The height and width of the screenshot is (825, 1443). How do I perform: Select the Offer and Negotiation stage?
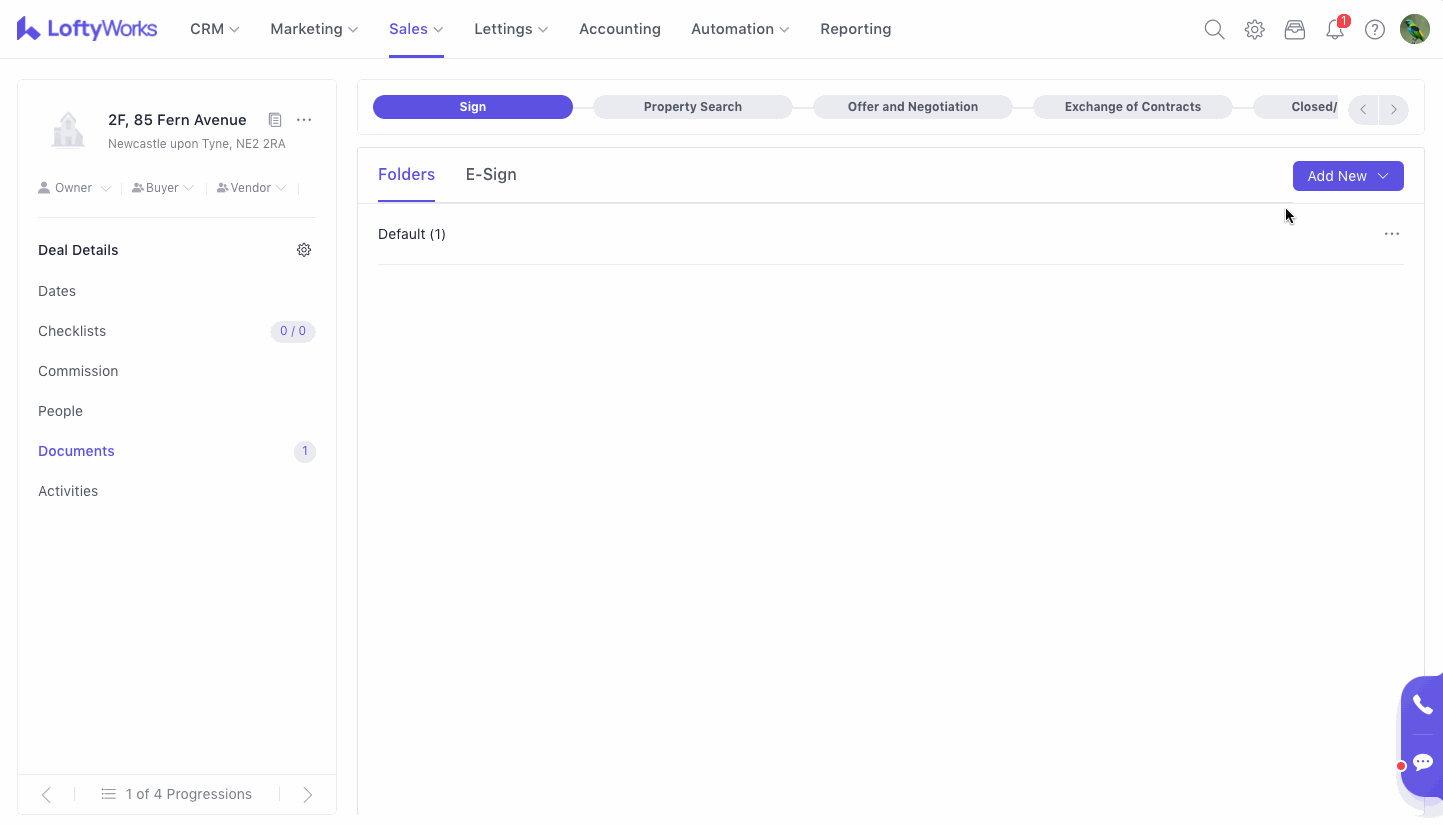pyautogui.click(x=912, y=107)
